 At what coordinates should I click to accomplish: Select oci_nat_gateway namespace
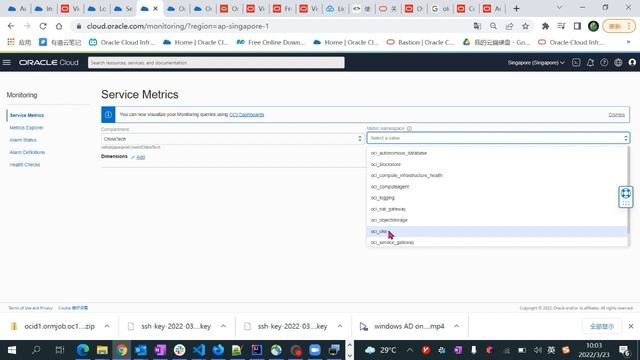(x=497, y=209)
